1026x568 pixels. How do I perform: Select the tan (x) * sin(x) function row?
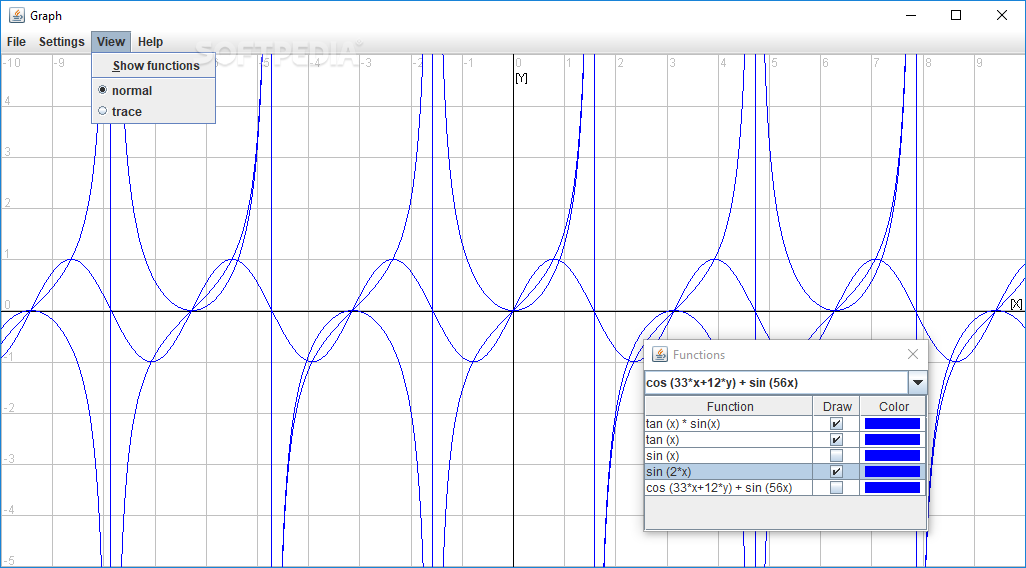[728, 424]
